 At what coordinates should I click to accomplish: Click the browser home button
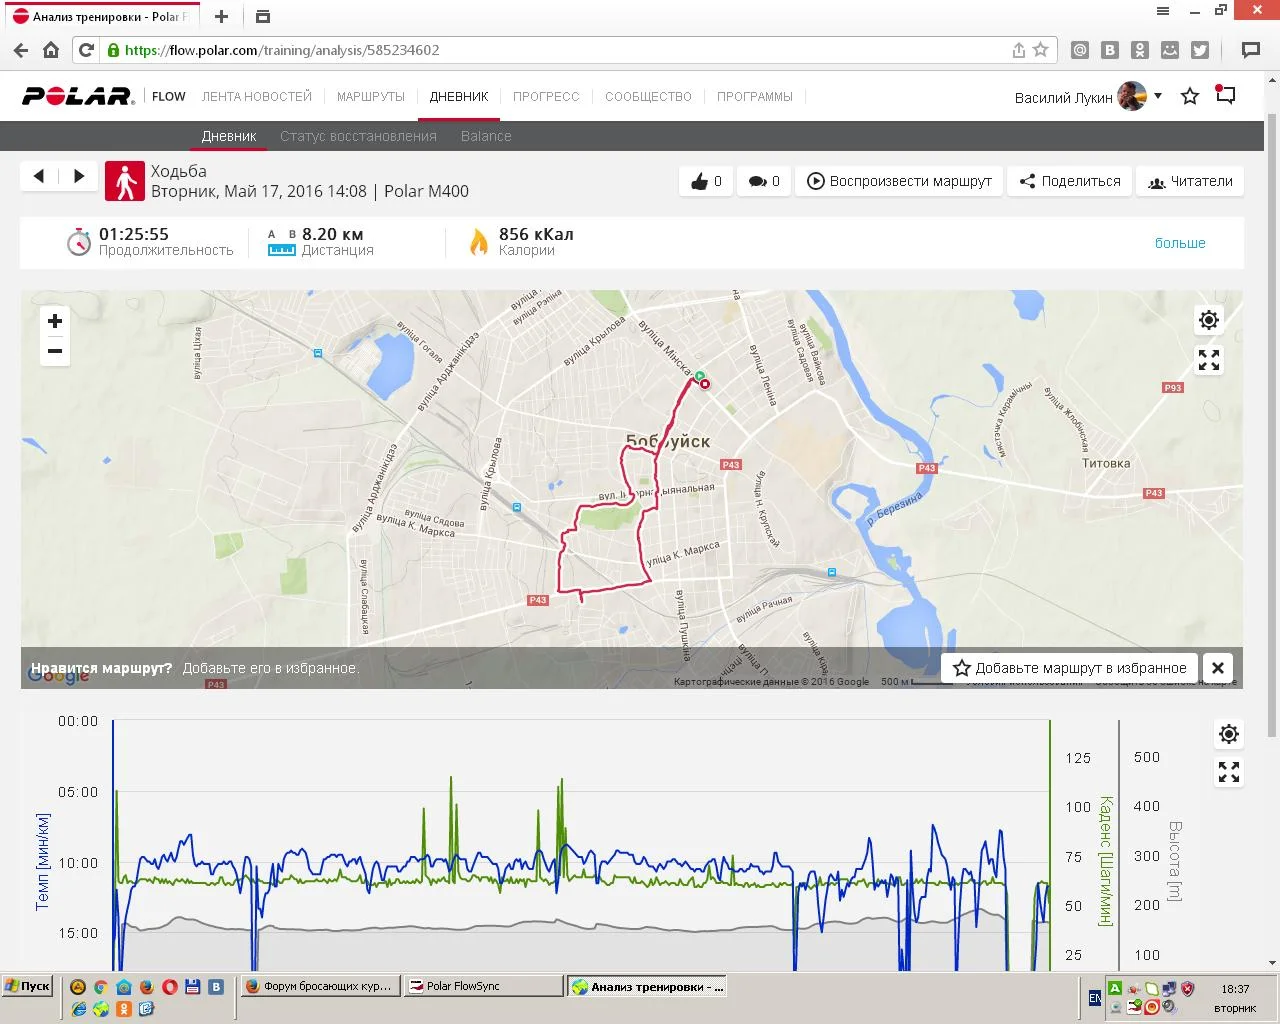click(x=51, y=50)
